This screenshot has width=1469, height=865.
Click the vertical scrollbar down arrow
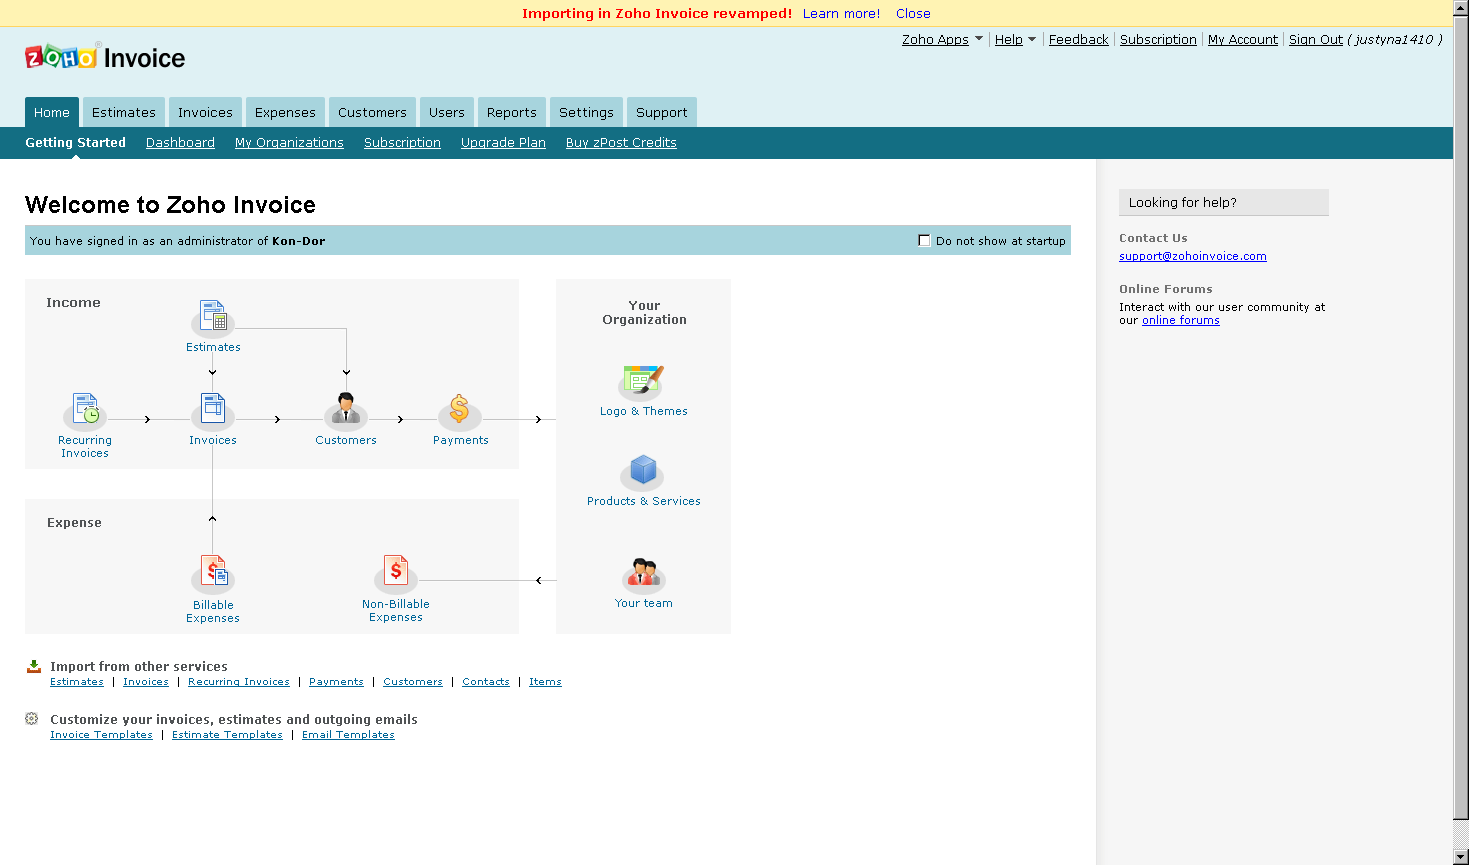coord(1461,857)
